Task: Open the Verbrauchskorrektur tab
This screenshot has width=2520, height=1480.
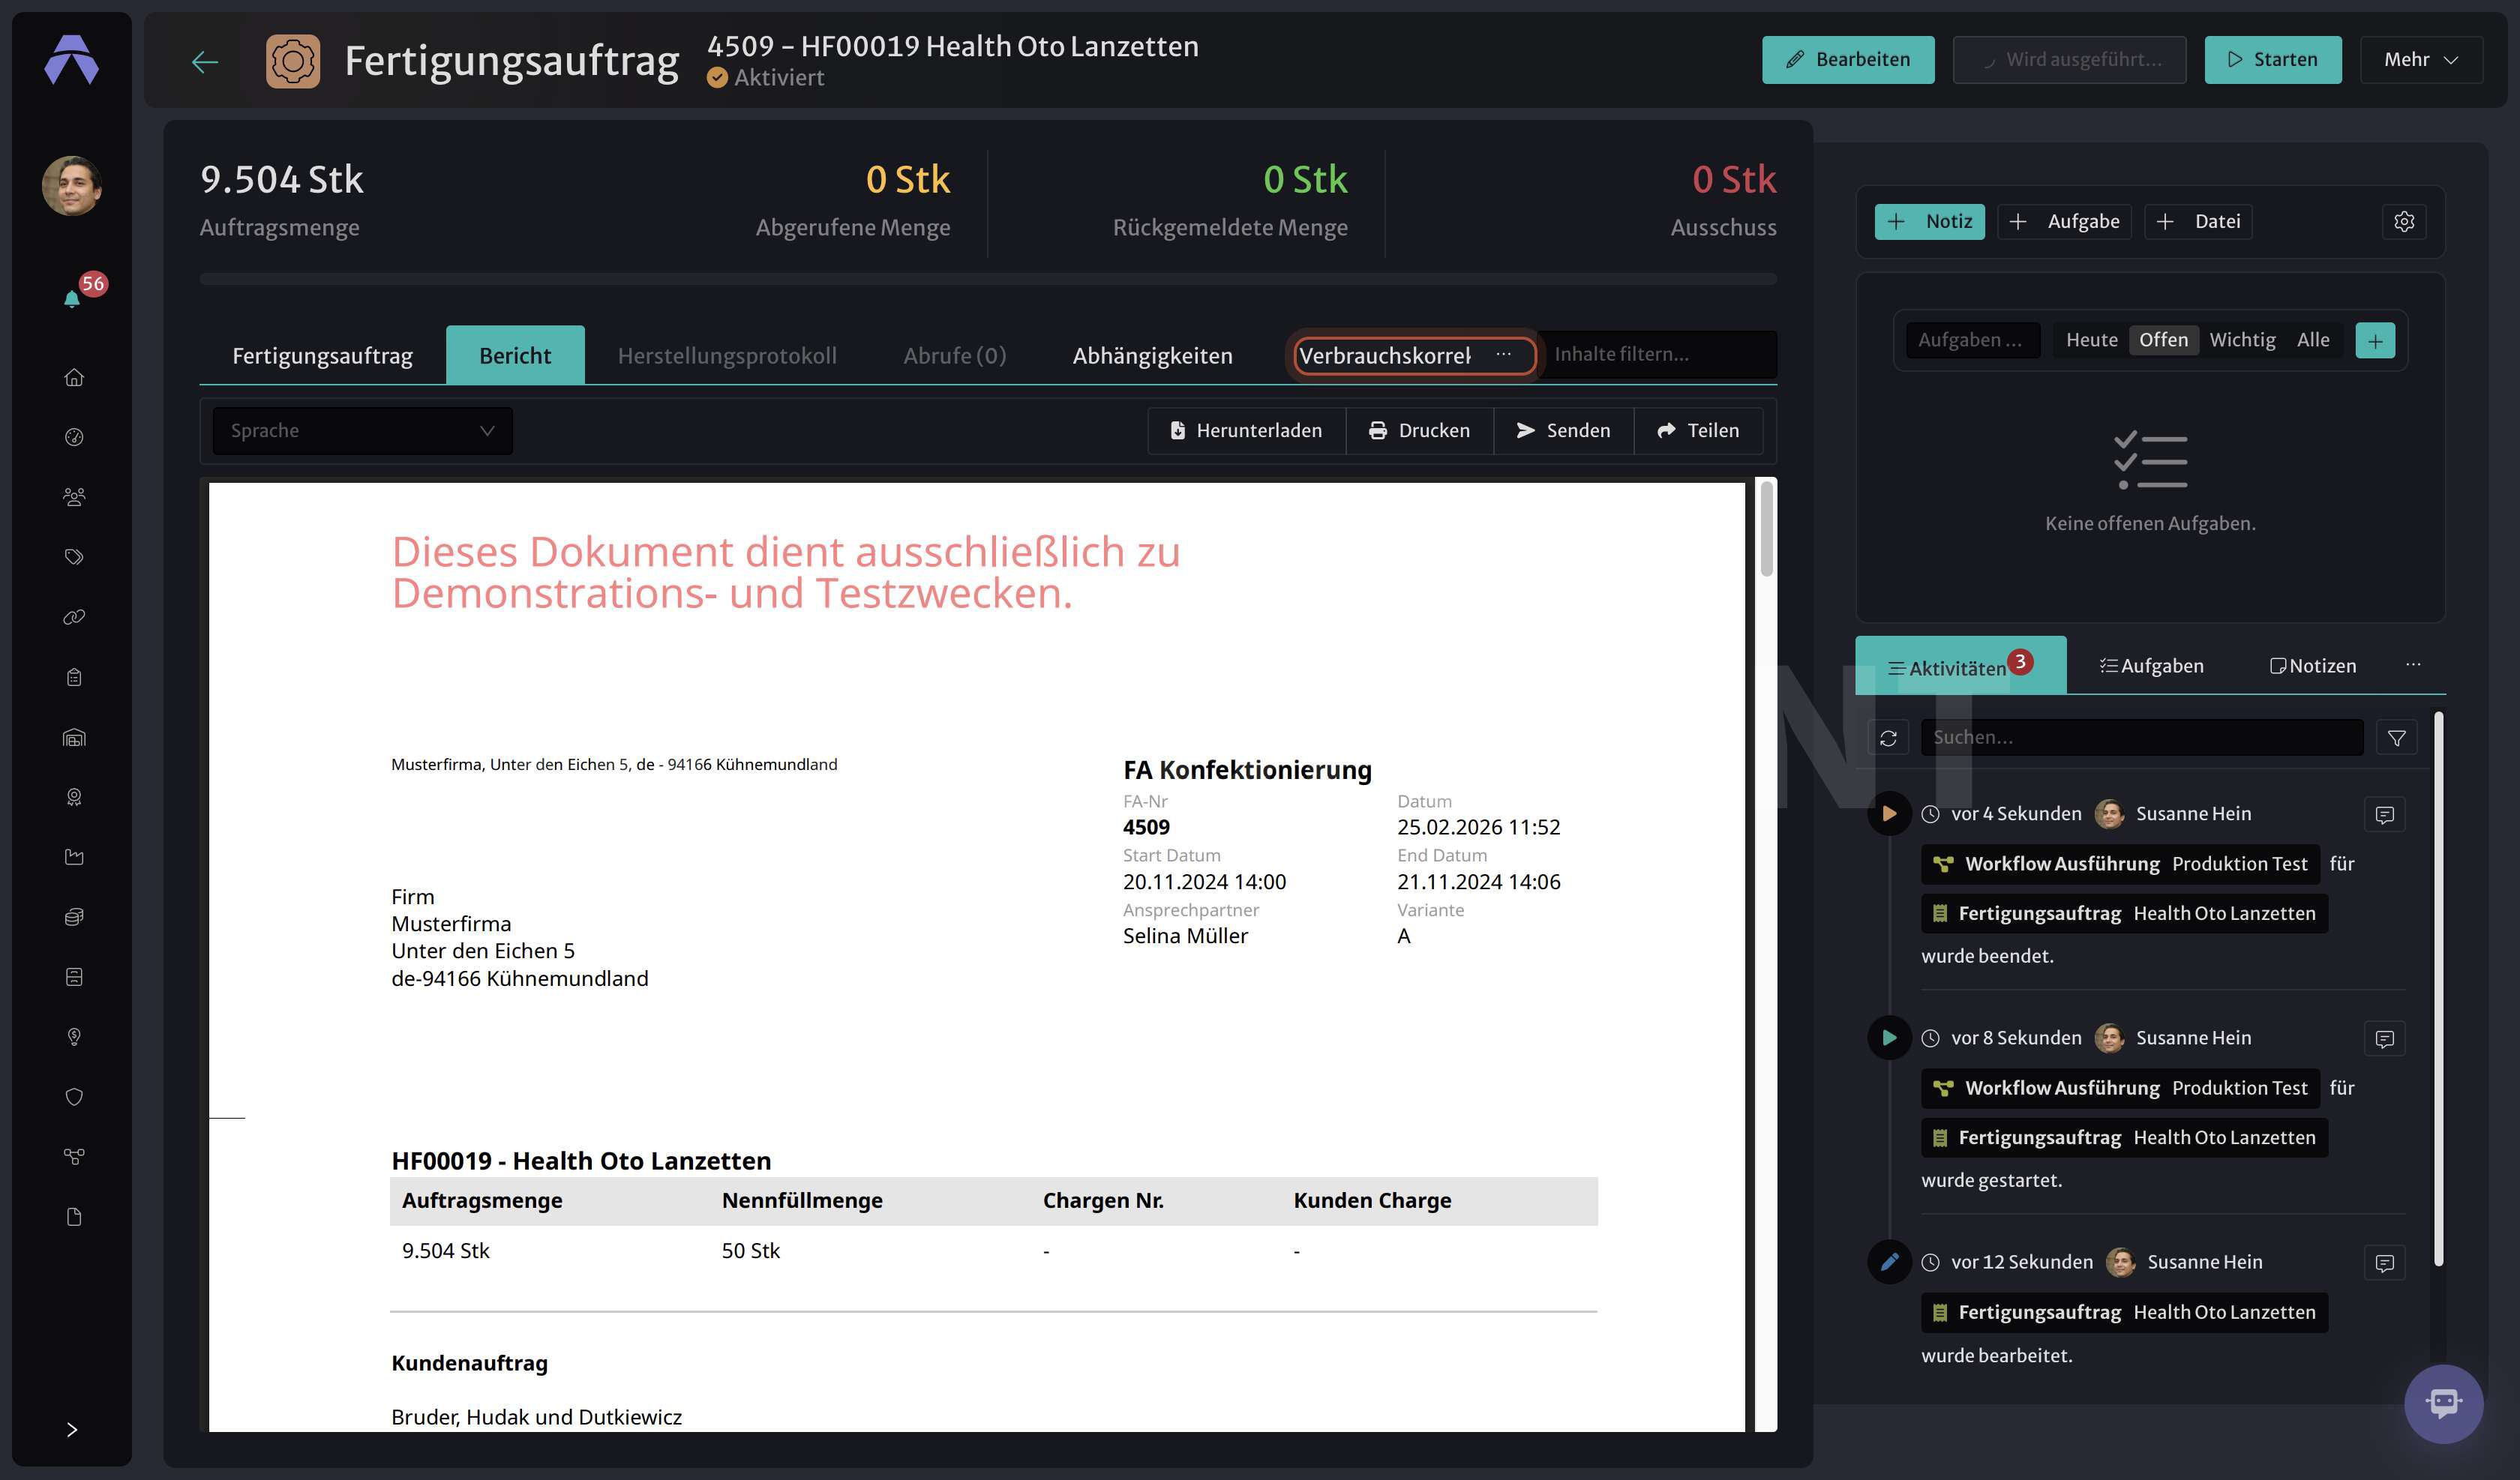Action: pos(1385,355)
